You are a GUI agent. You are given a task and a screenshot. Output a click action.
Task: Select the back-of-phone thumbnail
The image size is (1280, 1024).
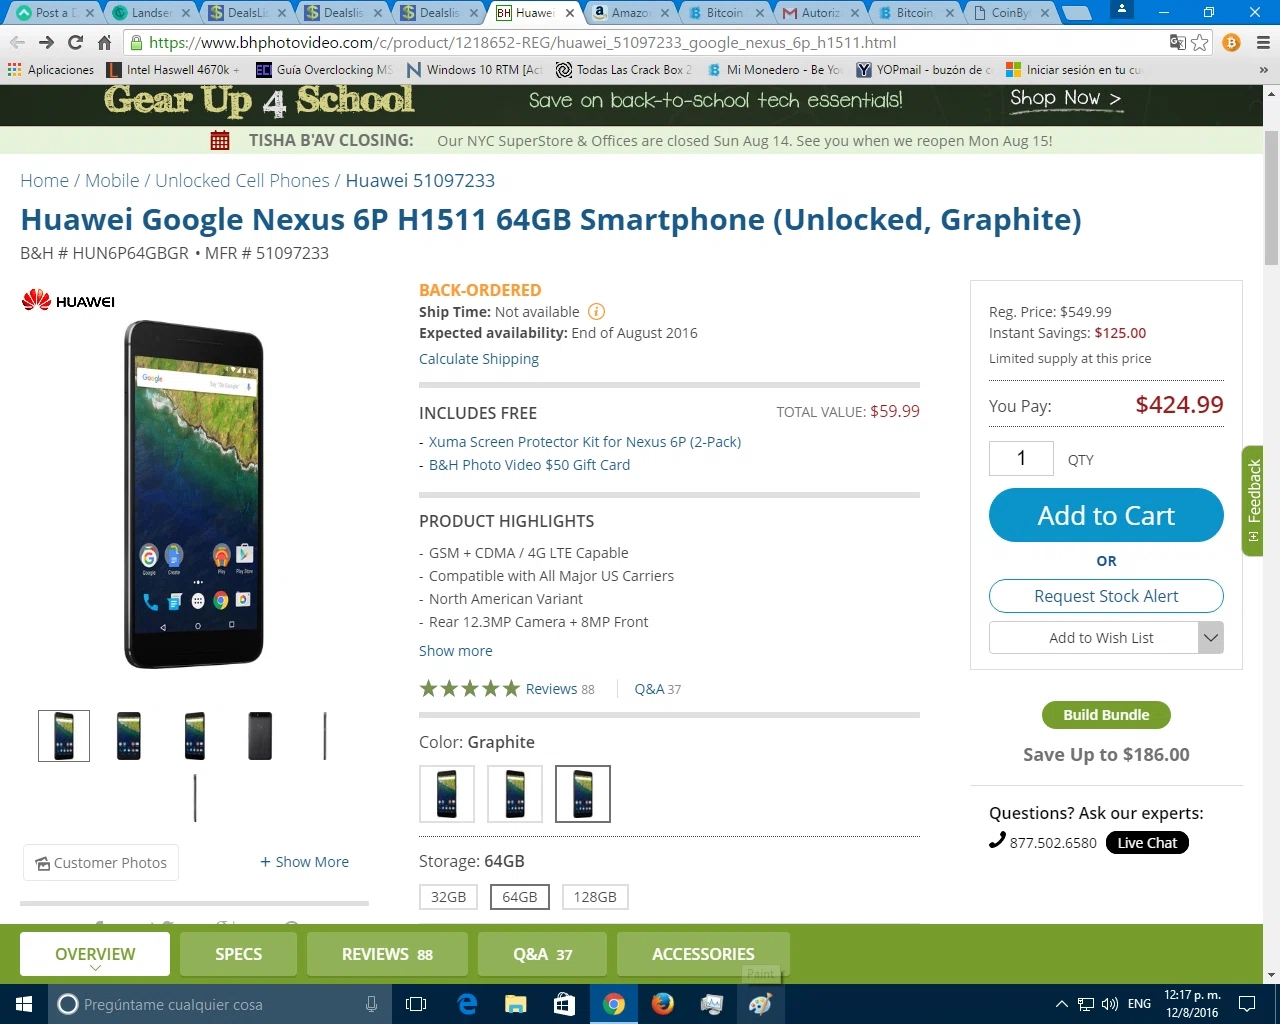coord(260,736)
